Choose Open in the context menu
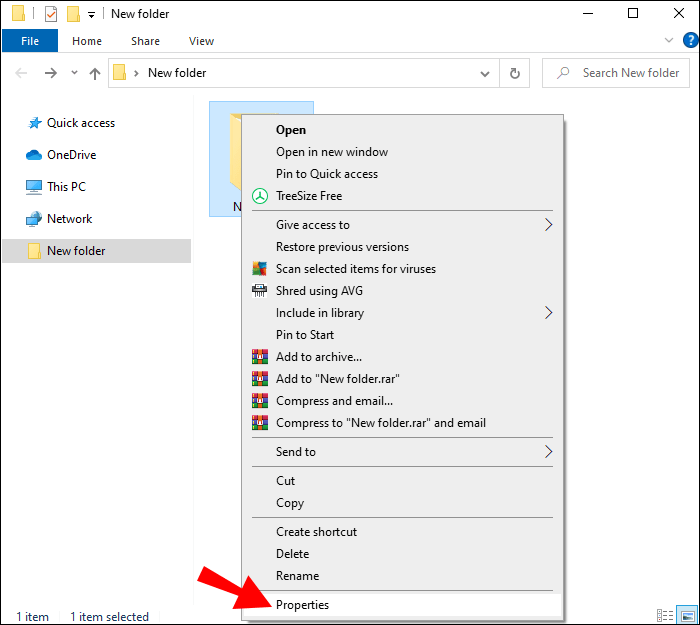The image size is (700, 625). click(x=402, y=130)
